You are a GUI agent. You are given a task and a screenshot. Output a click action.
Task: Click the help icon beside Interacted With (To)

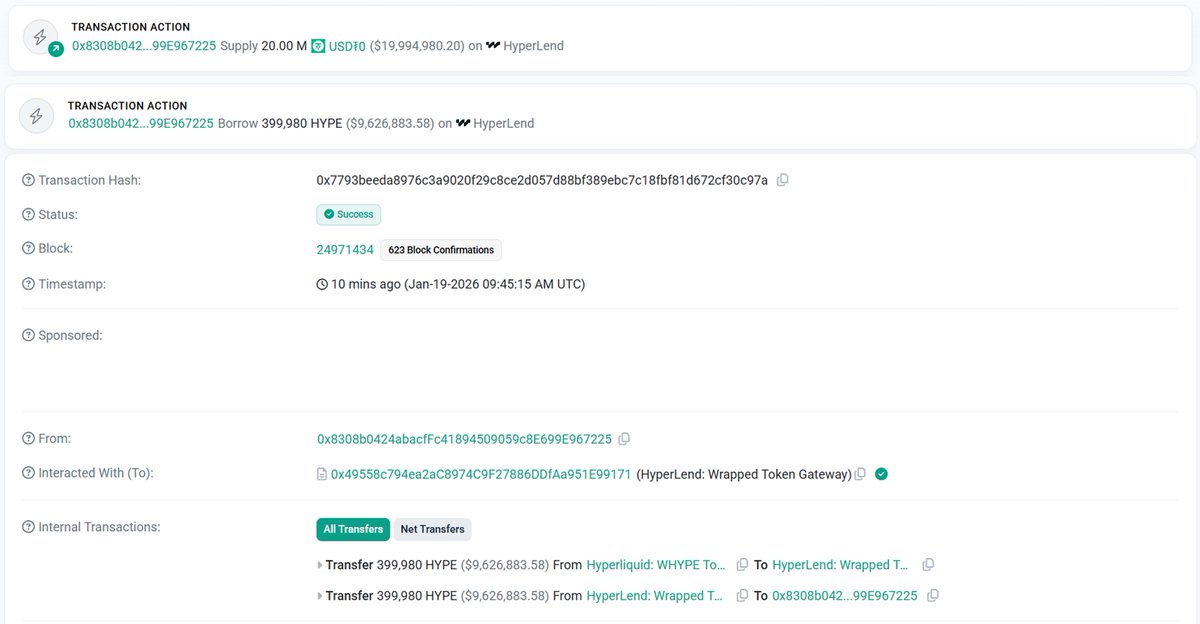coord(28,472)
